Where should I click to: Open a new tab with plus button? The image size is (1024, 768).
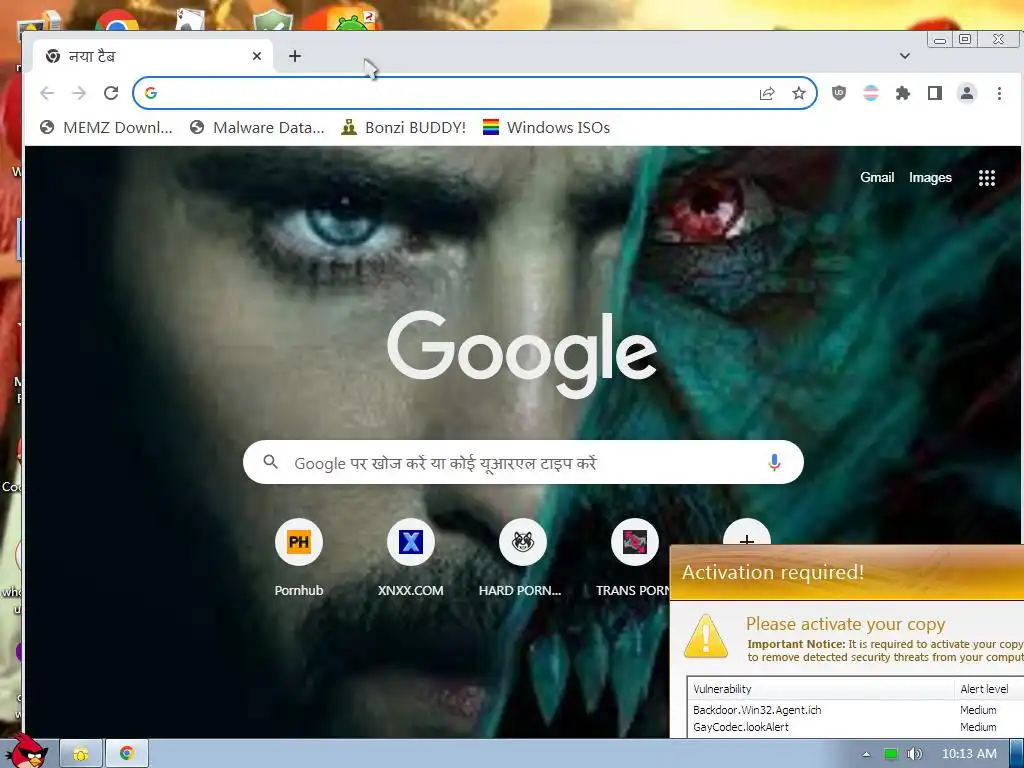pyautogui.click(x=295, y=56)
